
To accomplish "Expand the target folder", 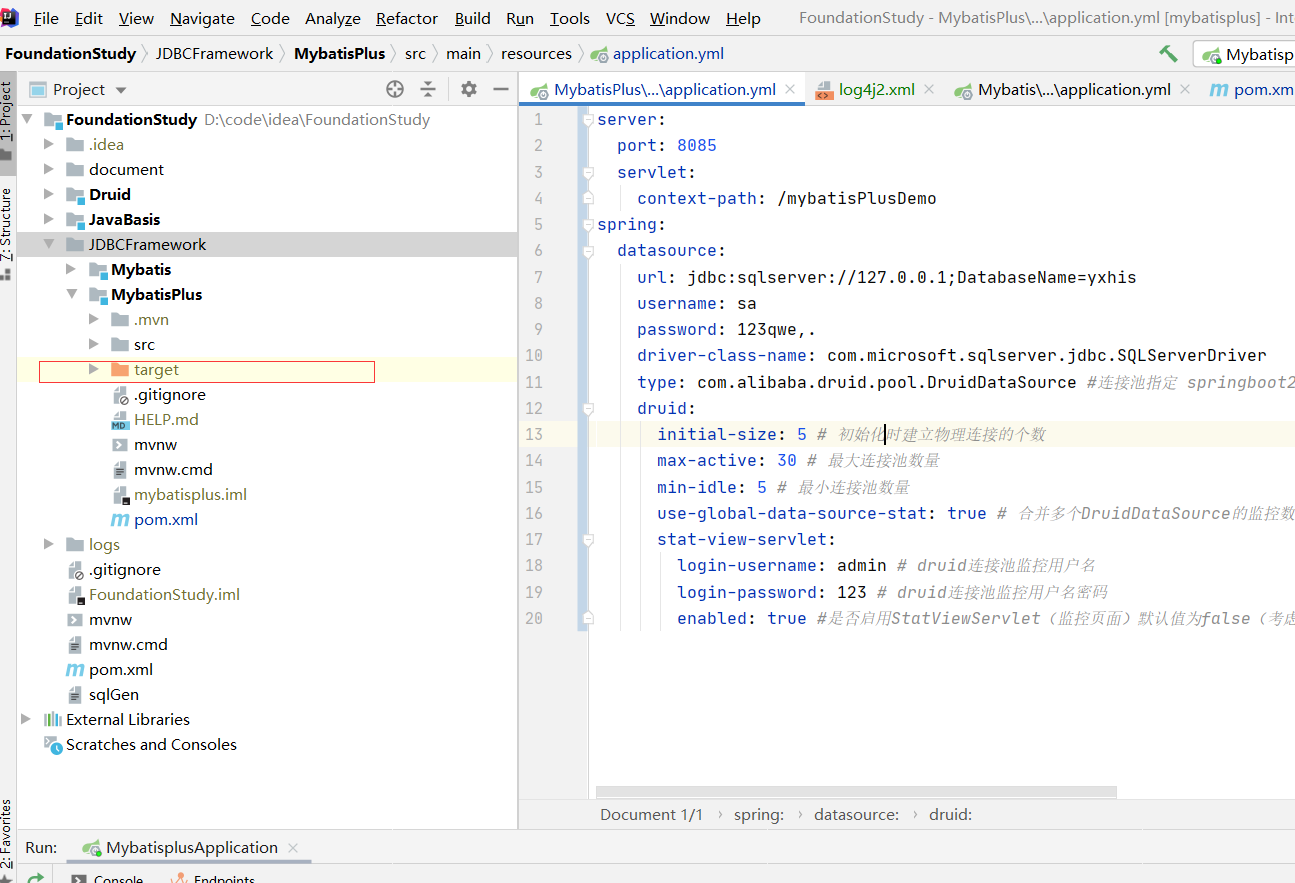I will [93, 369].
